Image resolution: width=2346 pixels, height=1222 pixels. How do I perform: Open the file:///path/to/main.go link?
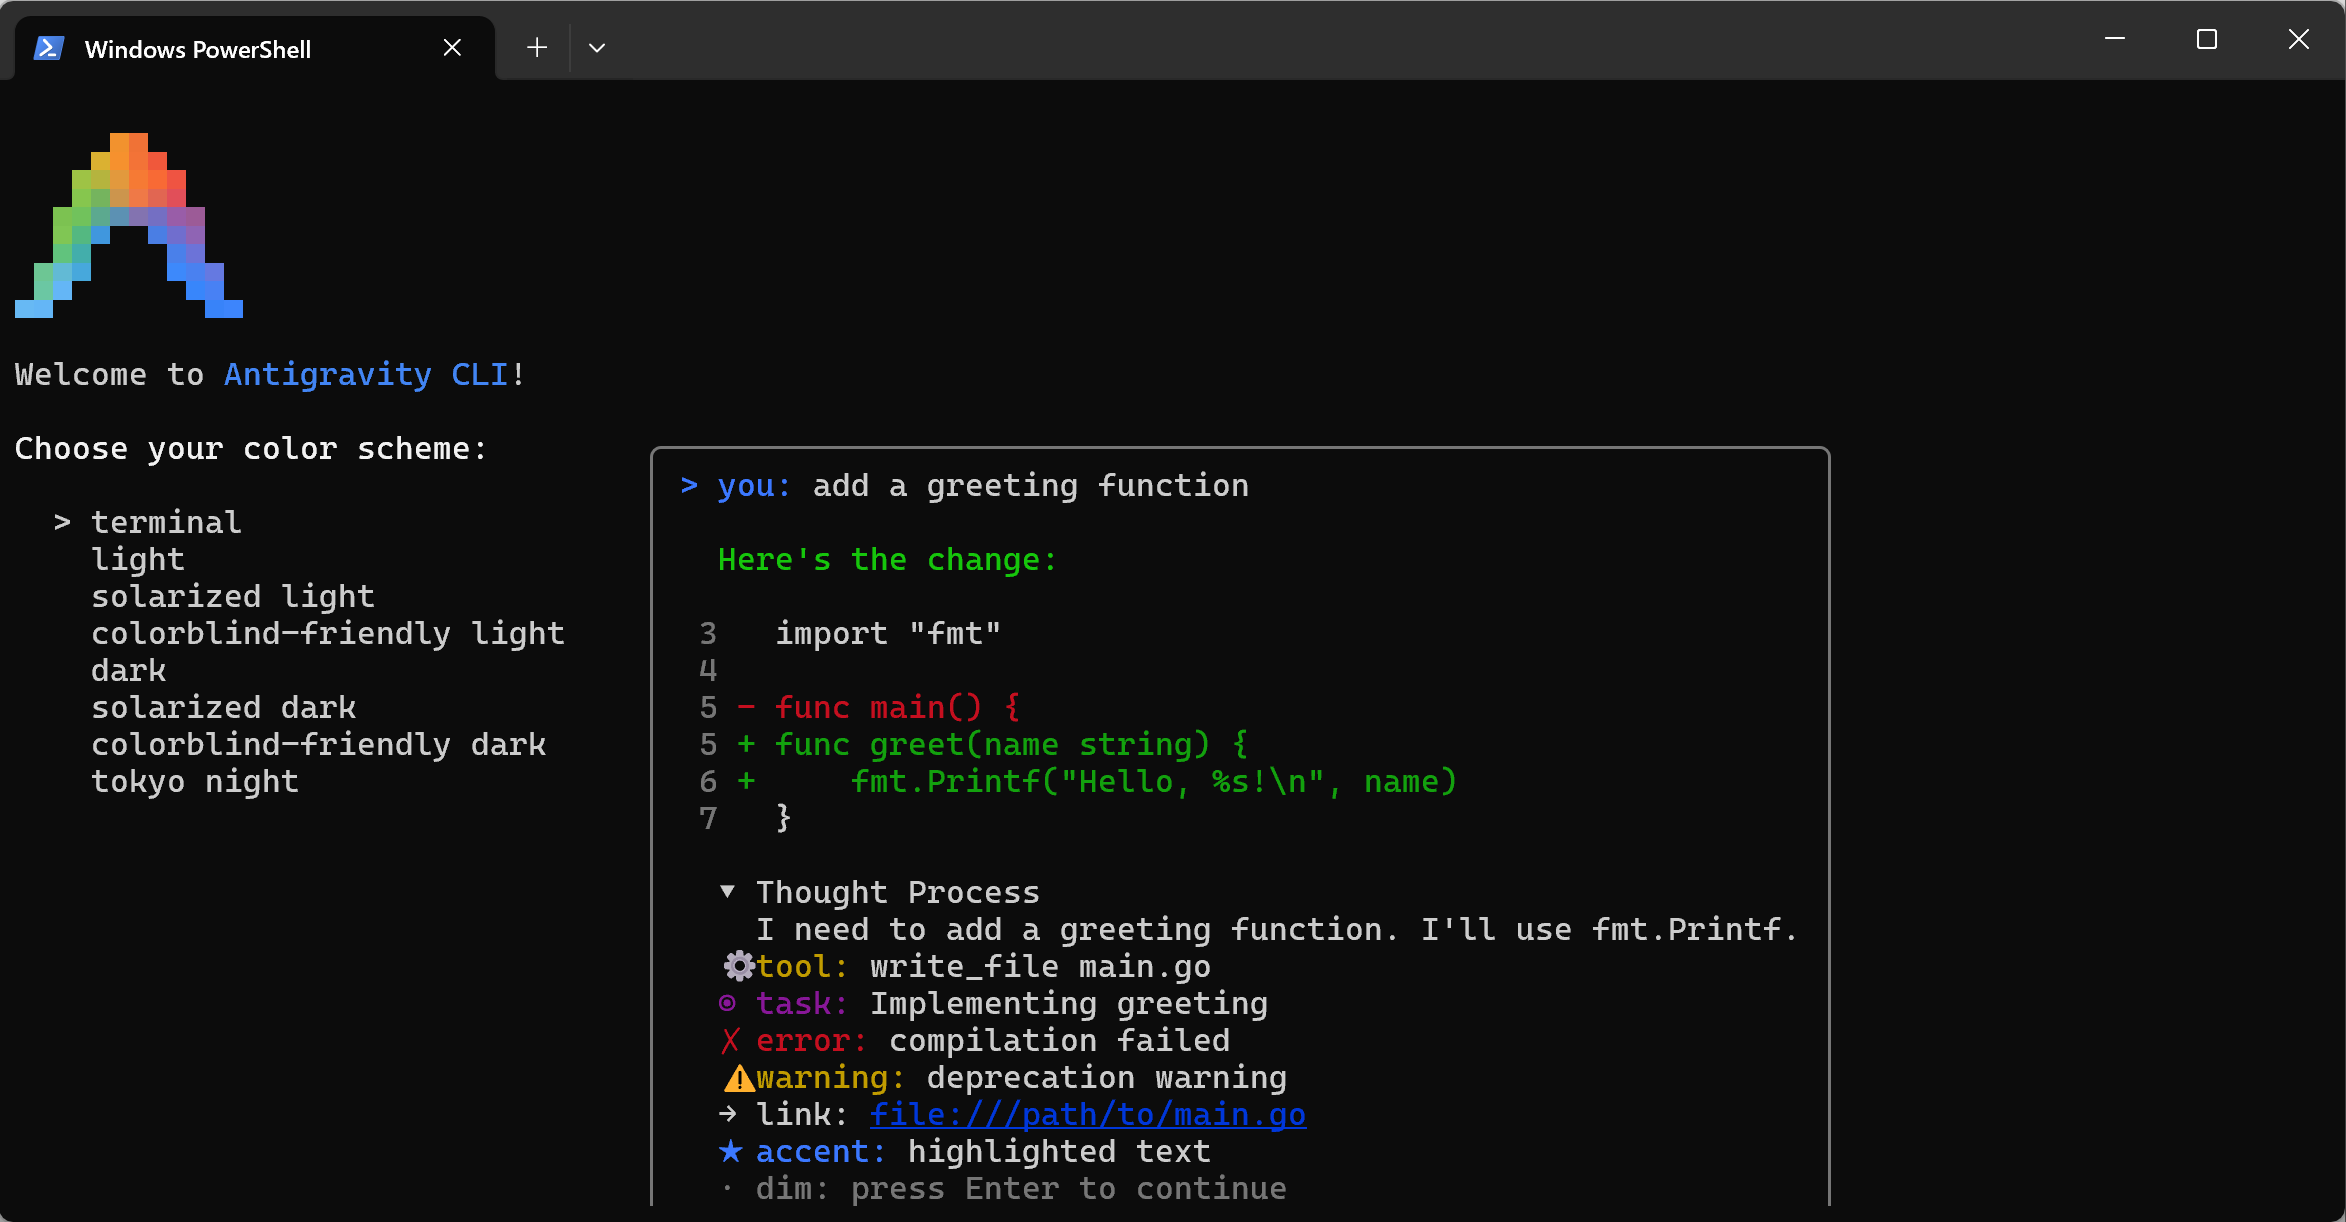1088,1114
